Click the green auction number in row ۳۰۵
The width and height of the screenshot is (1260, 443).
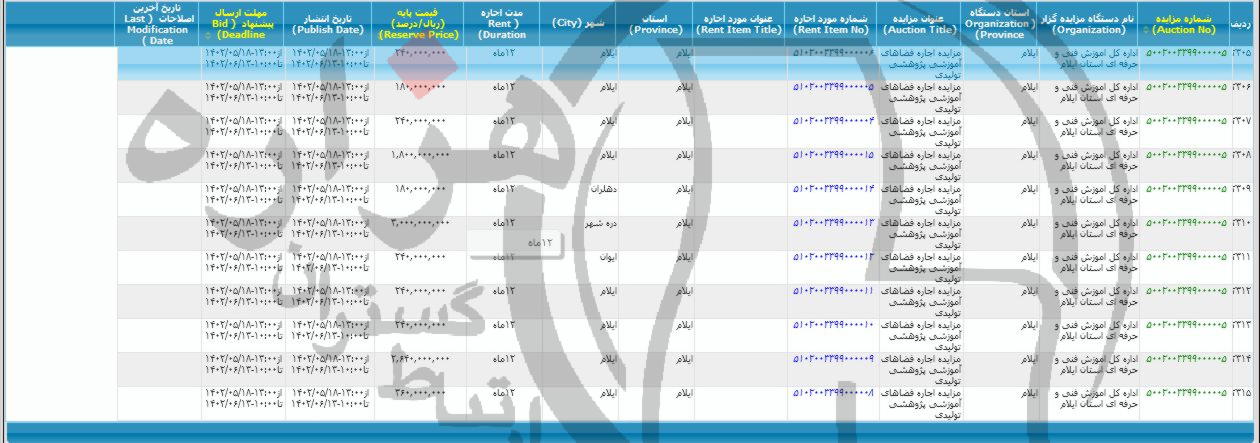1186,54
